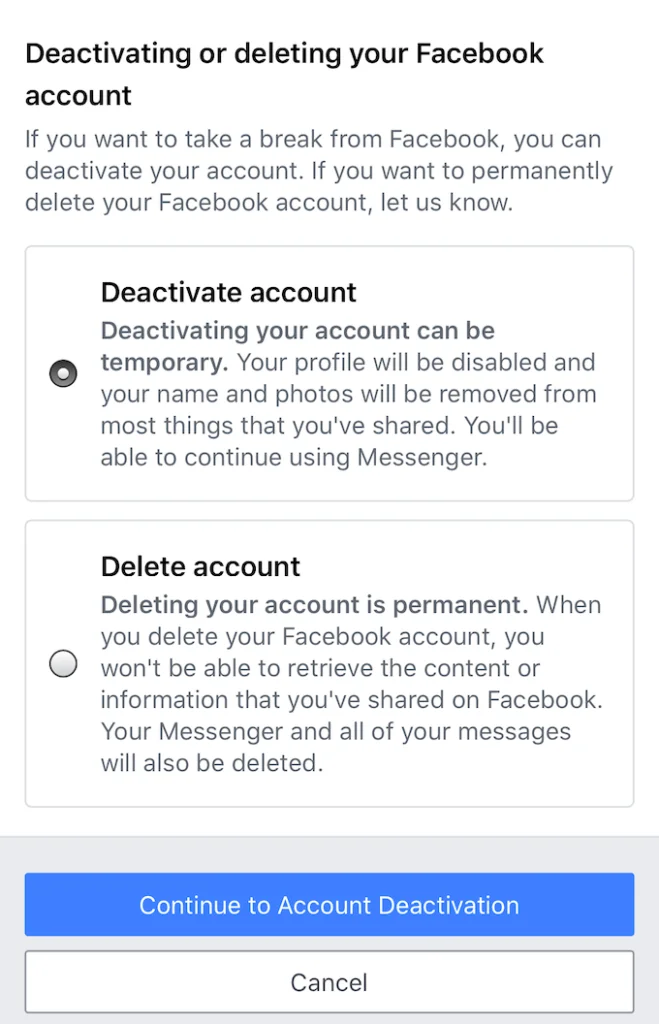Click the page title 'Deactivating or deleting your Facebook account'
659x1024 pixels.
284,74
